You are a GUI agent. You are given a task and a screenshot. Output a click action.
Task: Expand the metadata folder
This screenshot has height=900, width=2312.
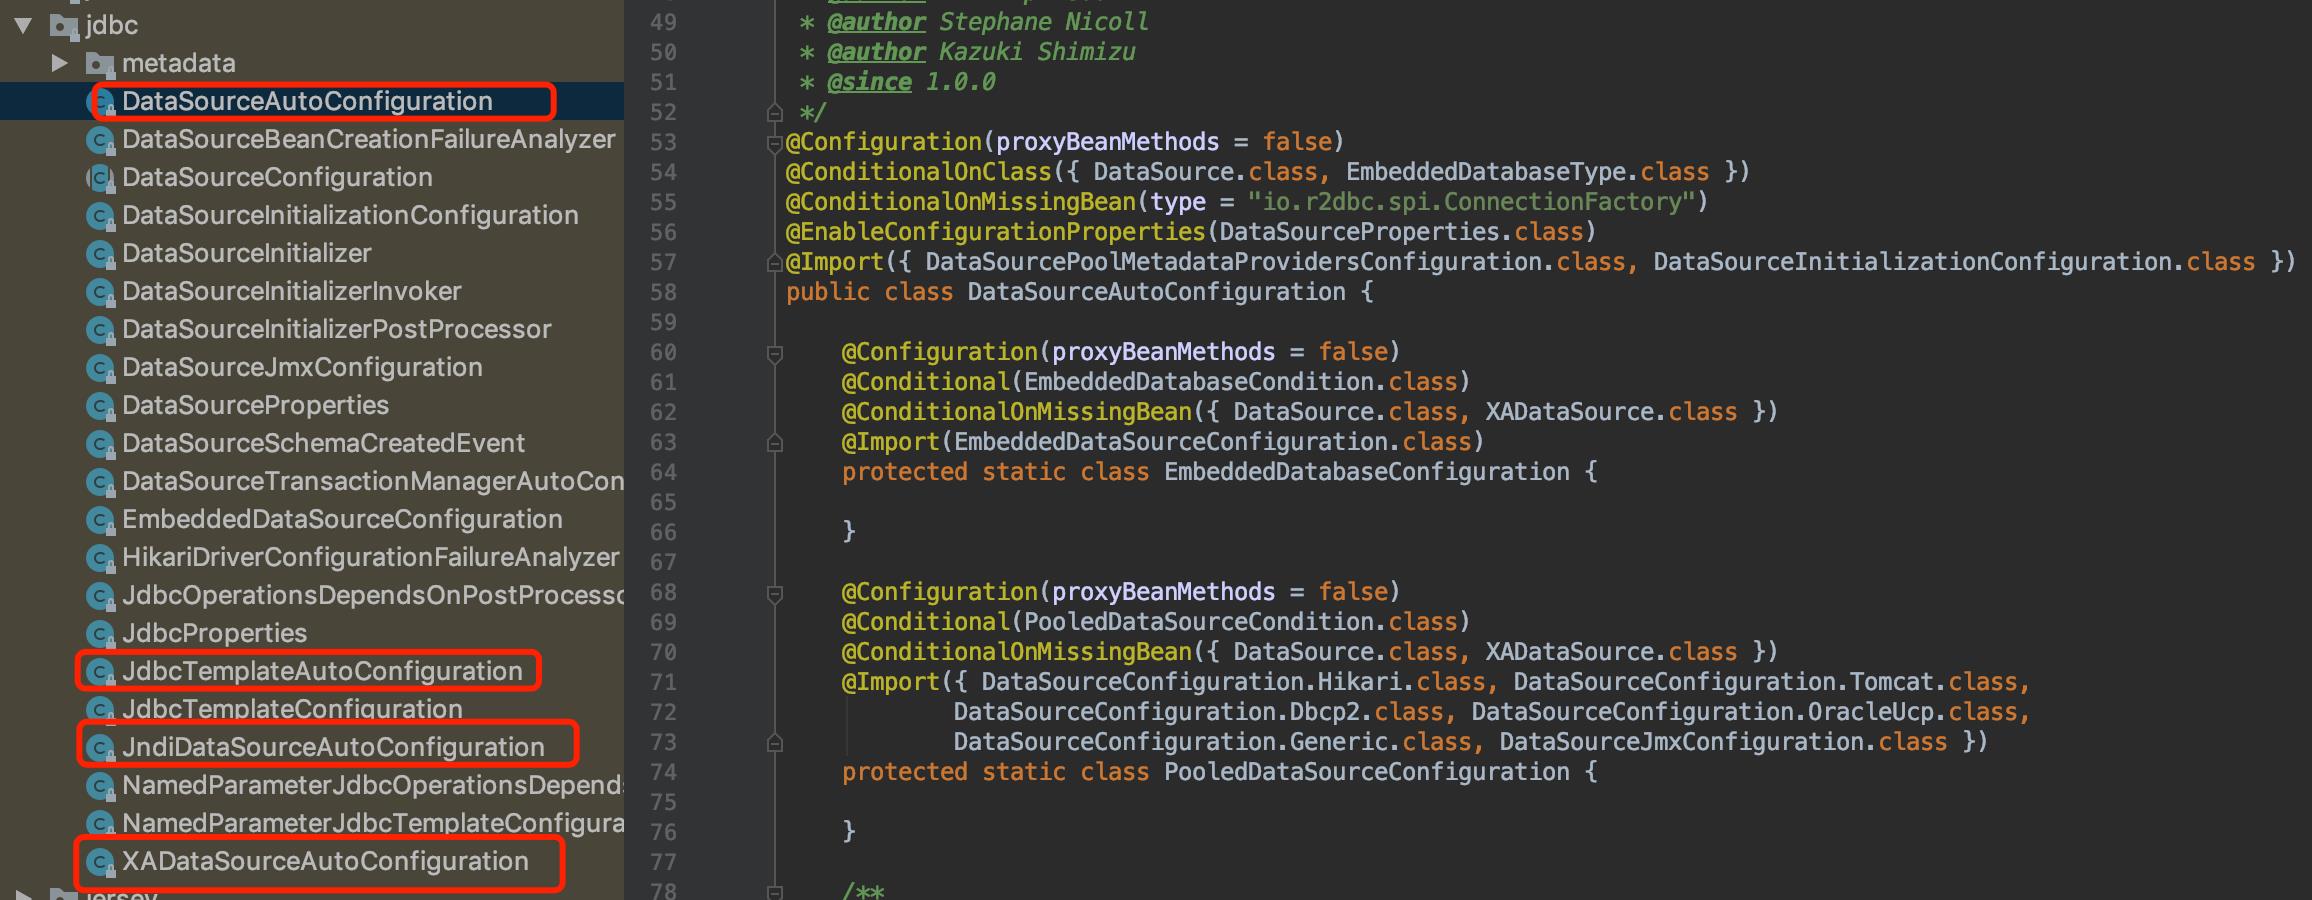(59, 63)
